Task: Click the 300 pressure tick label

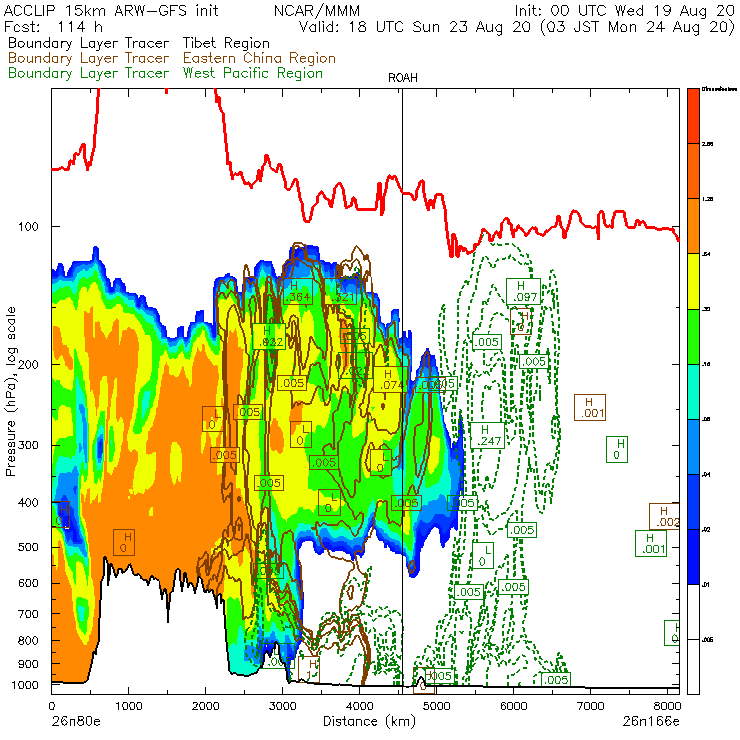Action: tap(28, 445)
